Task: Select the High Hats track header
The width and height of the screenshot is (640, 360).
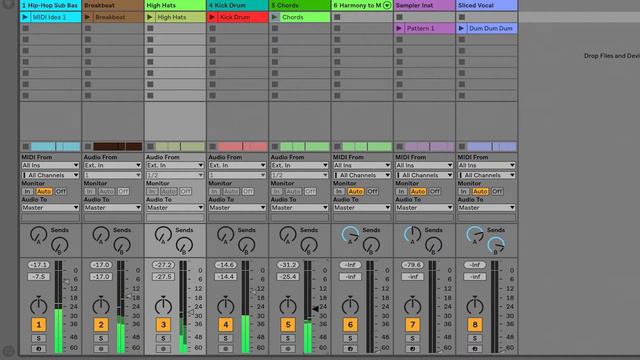Action: click(x=175, y=5)
